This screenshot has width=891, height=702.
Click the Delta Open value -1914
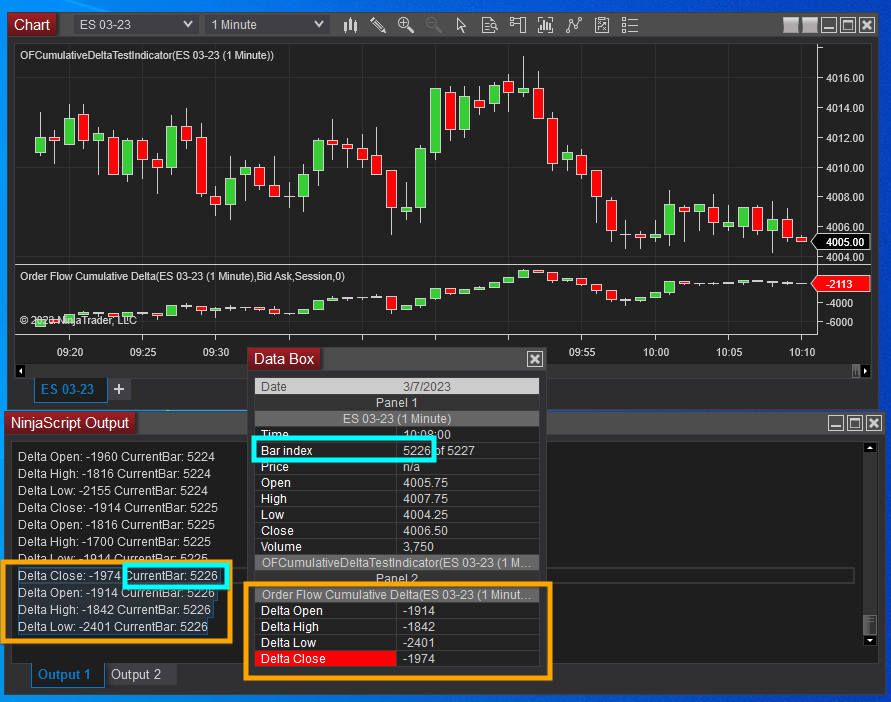(419, 611)
